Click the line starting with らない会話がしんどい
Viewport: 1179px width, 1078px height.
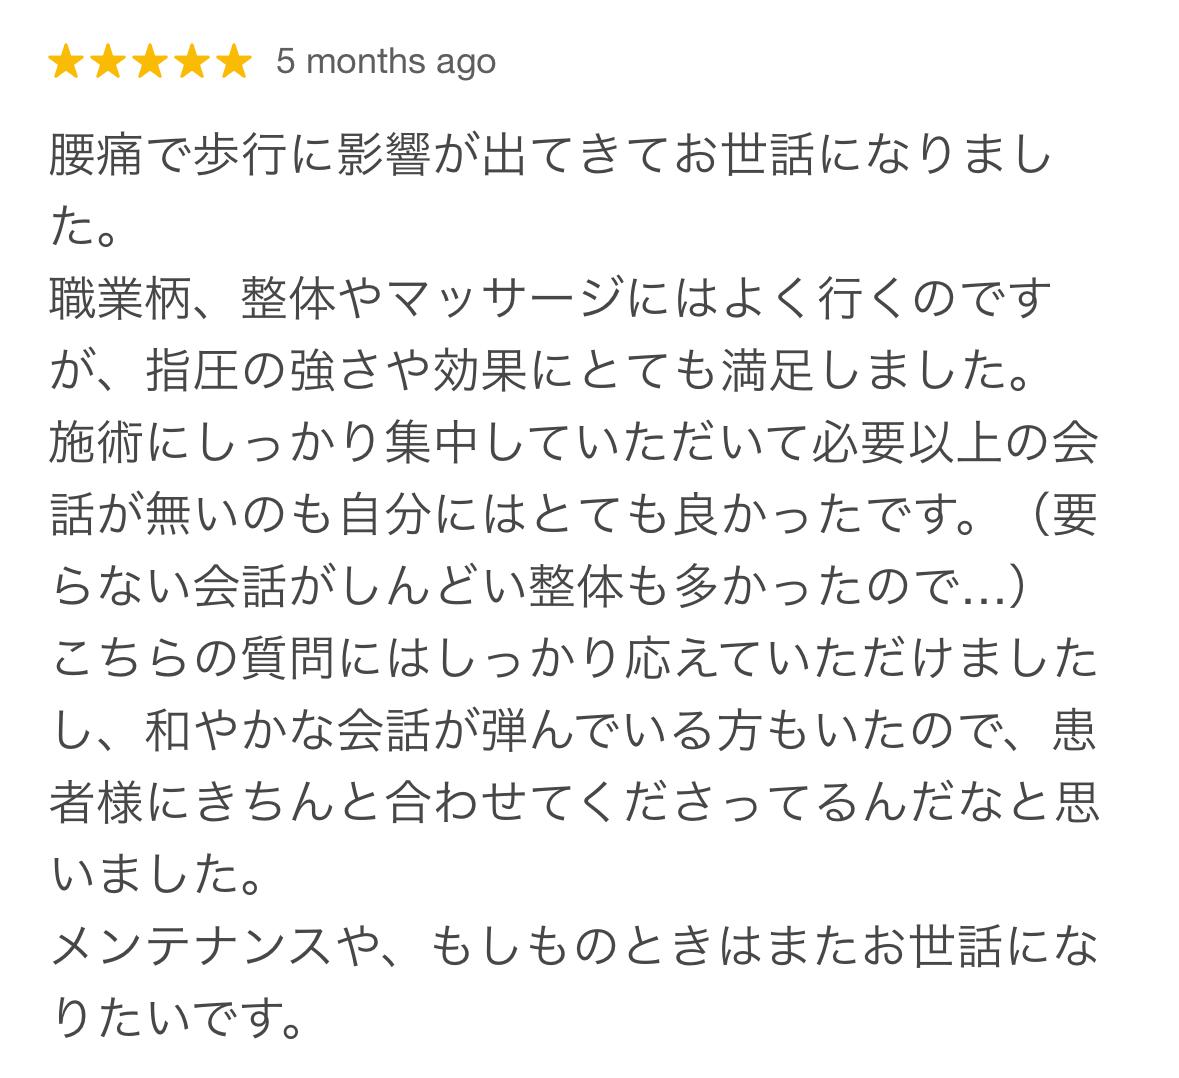pos(538,588)
